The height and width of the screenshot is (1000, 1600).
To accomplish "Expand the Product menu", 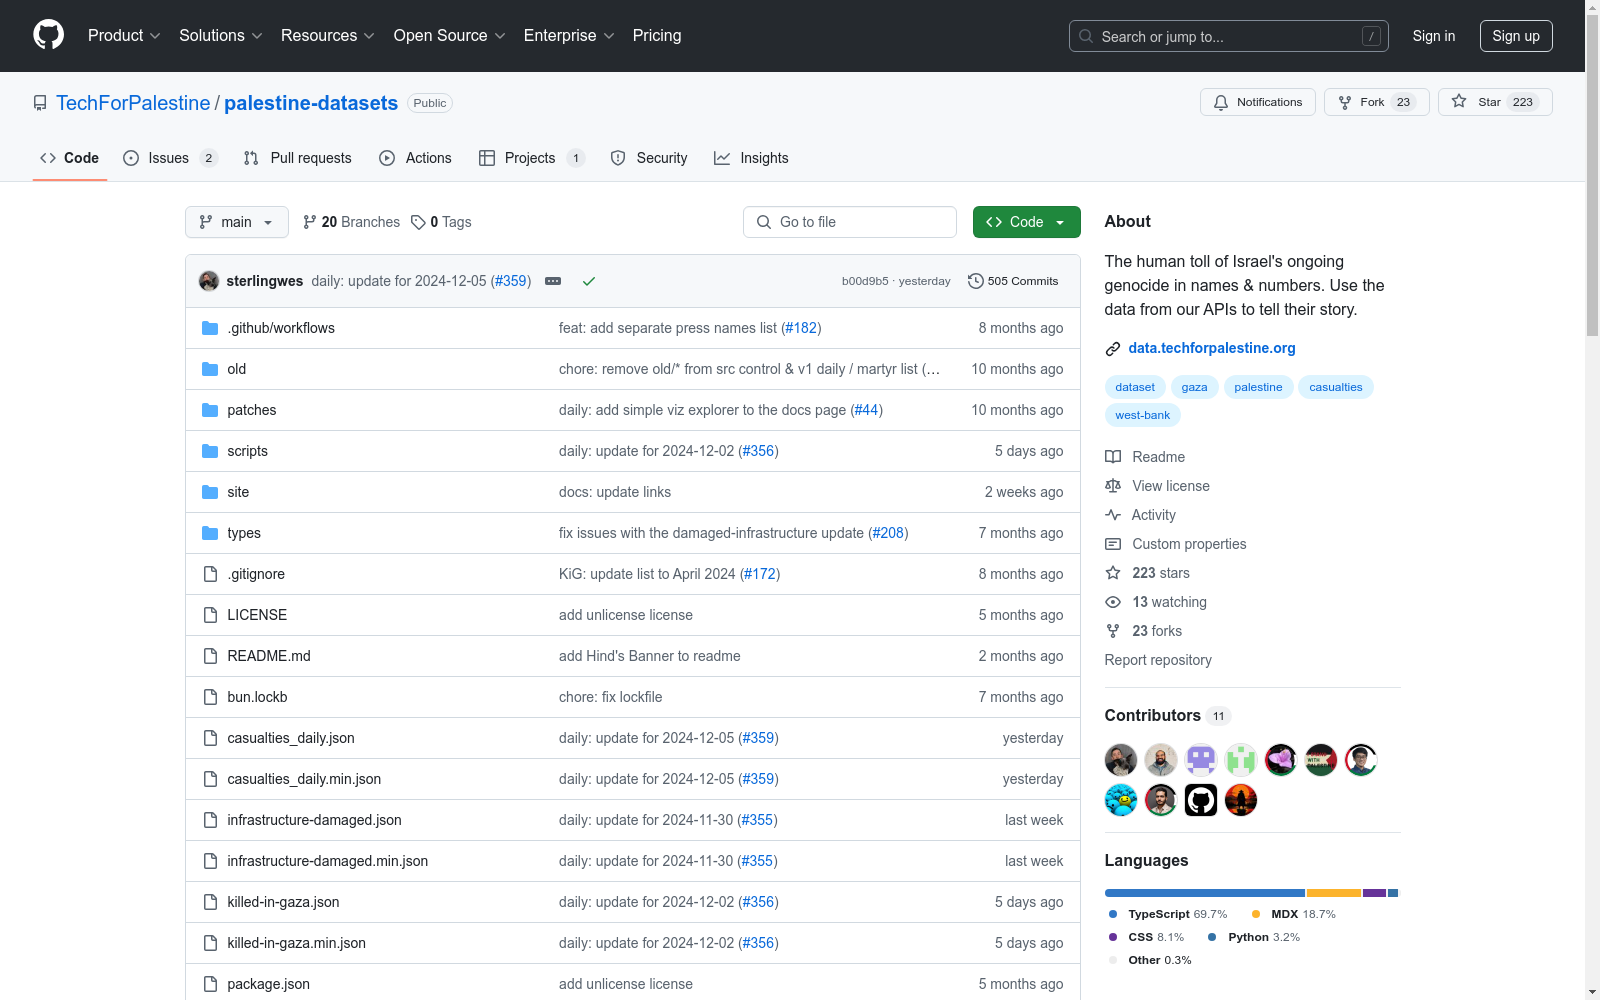I will point(124,35).
